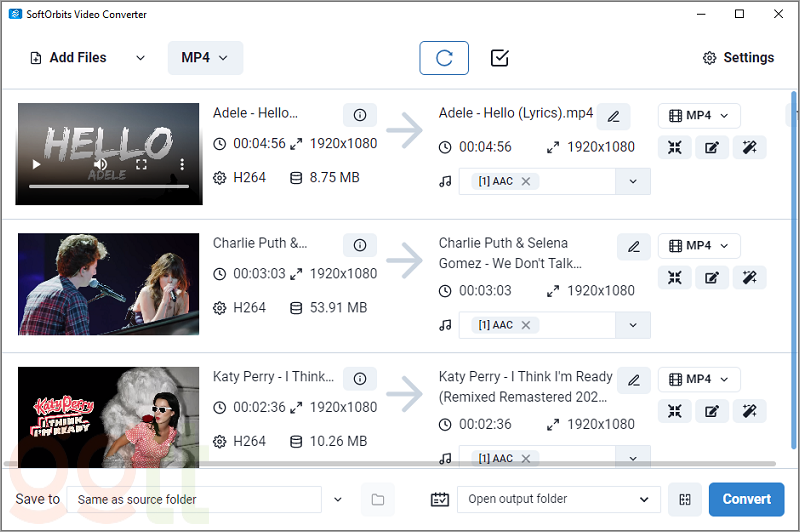Show info for Katy Perry video

tap(360, 378)
